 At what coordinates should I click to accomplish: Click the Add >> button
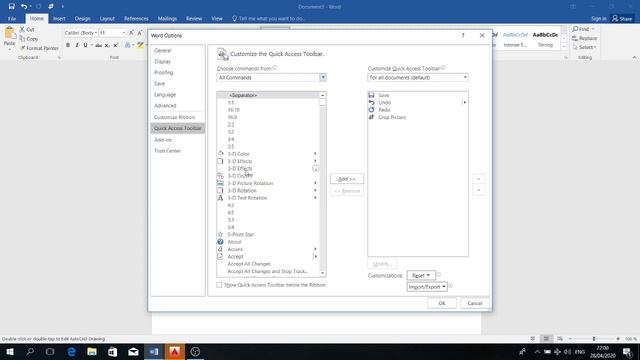tap(347, 179)
